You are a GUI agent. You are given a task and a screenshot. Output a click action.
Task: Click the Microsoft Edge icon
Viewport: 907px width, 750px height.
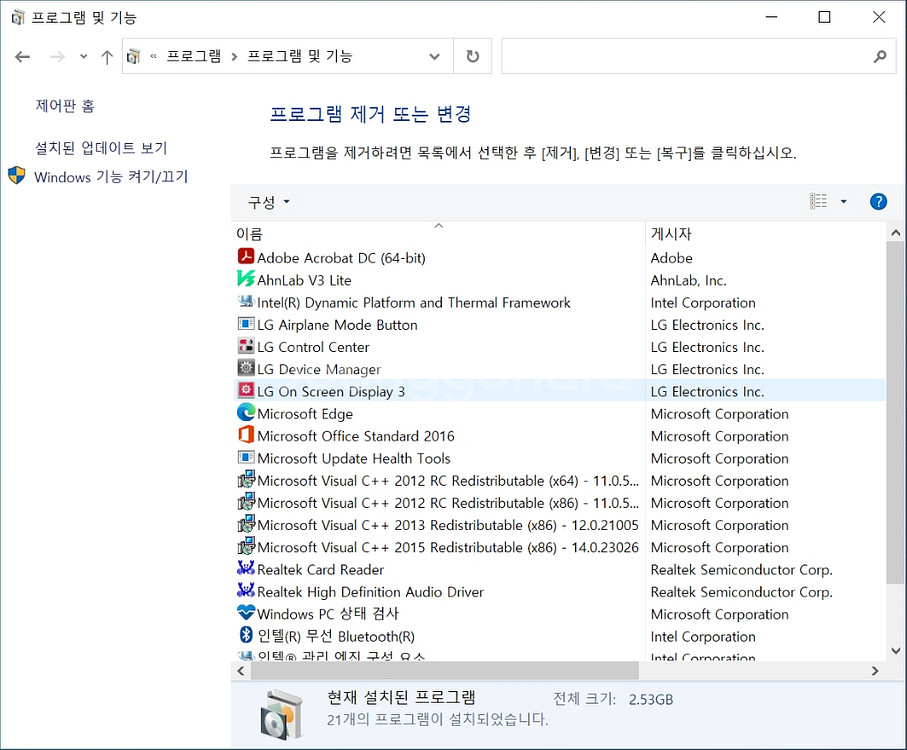coord(246,412)
